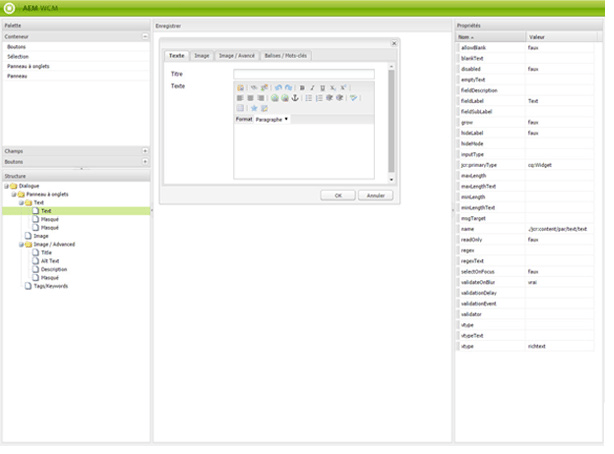Click the allowBlank property name
614x454 pixels.
(473, 48)
